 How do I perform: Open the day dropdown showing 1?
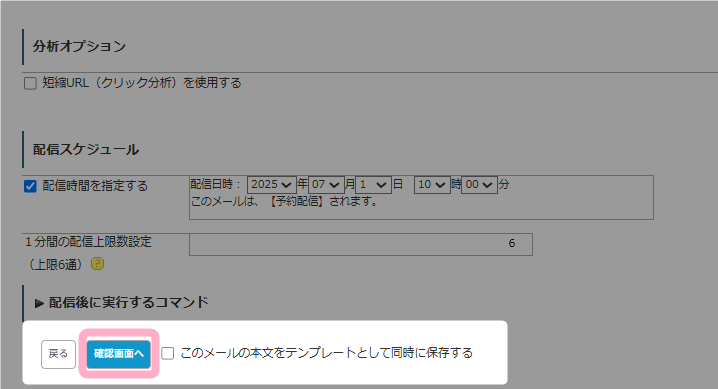tap(373, 184)
